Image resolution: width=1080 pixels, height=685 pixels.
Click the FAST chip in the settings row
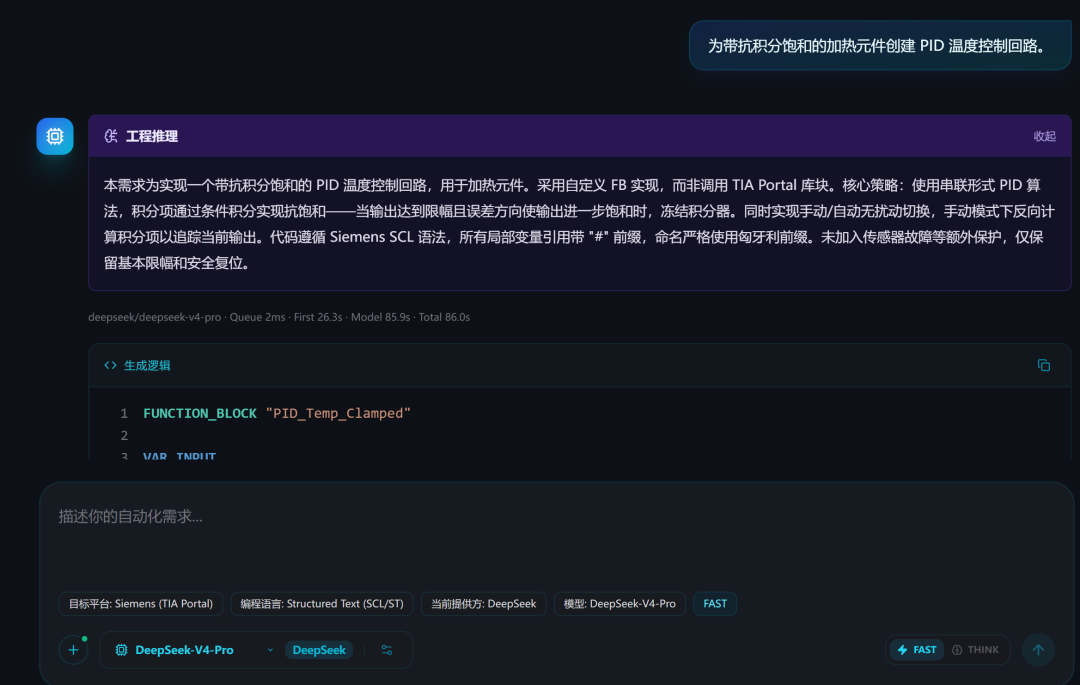715,604
